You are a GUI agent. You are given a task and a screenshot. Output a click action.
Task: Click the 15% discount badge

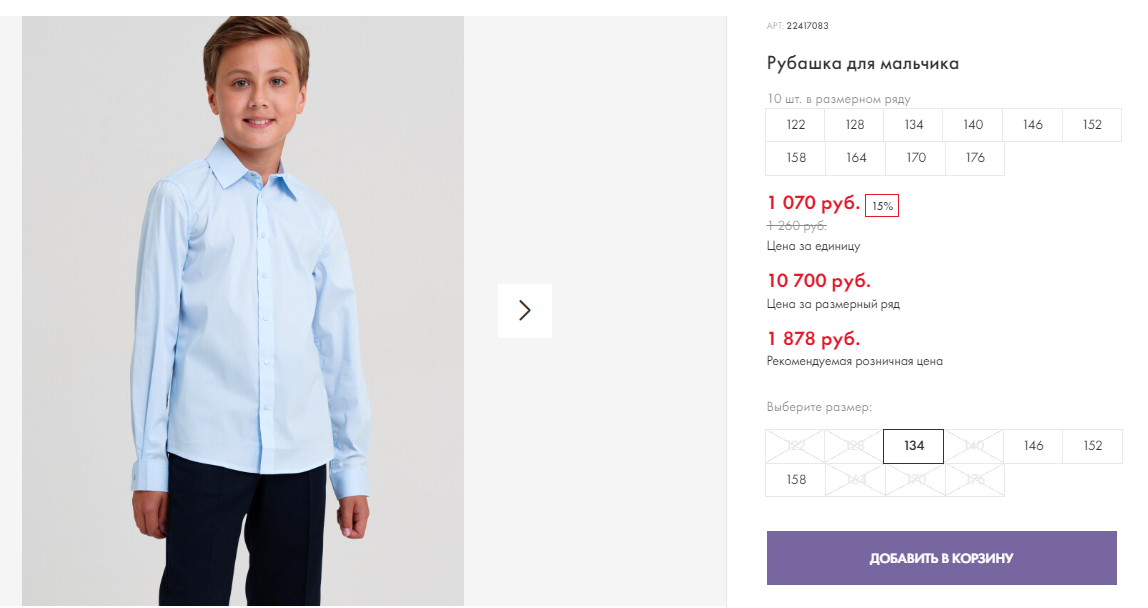point(882,206)
